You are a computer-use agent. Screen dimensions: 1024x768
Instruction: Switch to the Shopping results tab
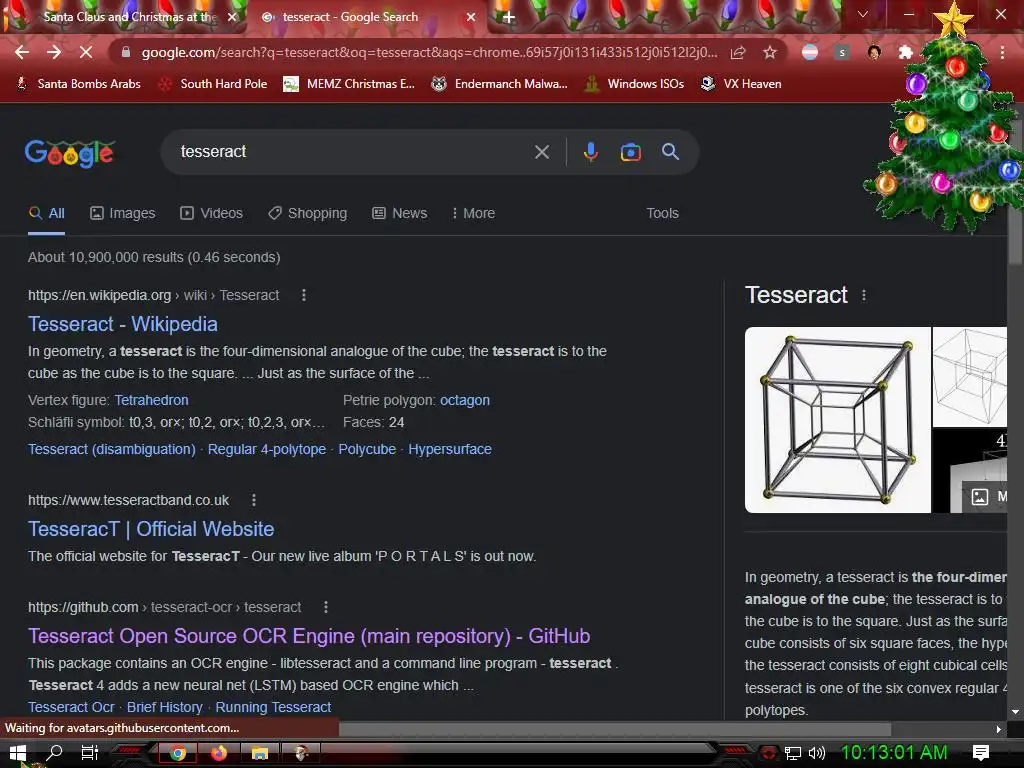click(308, 214)
